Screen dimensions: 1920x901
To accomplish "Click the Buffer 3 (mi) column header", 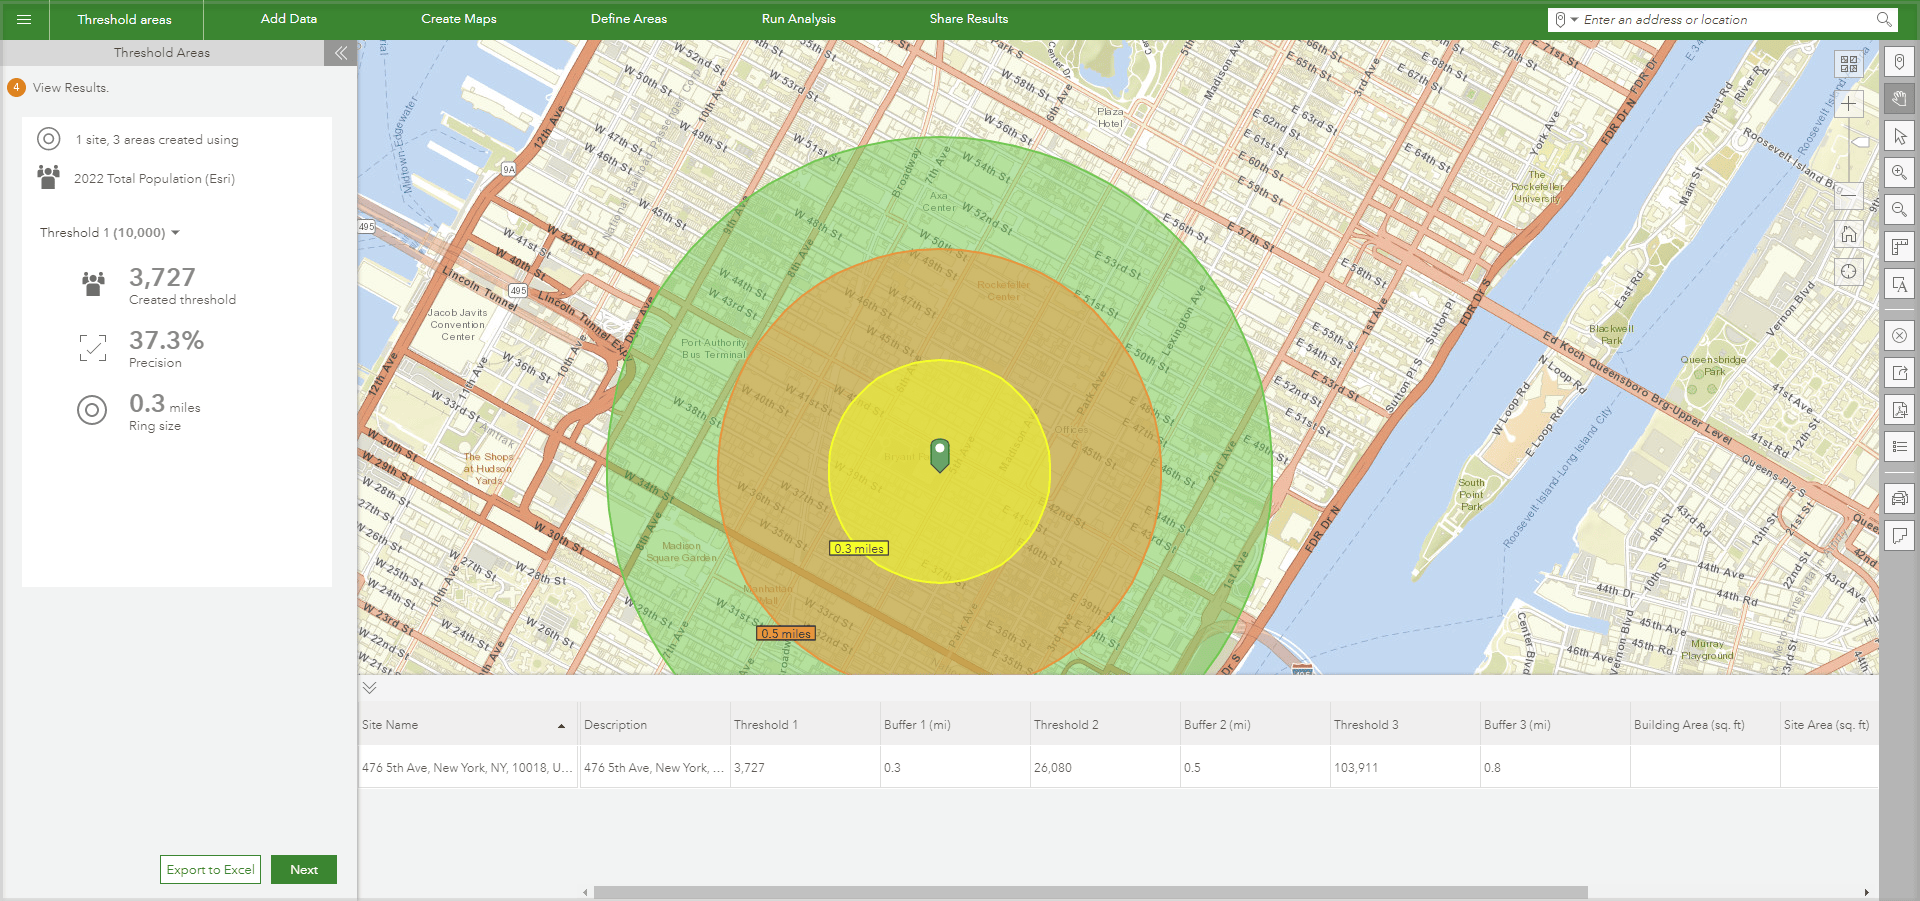I will pyautogui.click(x=1555, y=725).
